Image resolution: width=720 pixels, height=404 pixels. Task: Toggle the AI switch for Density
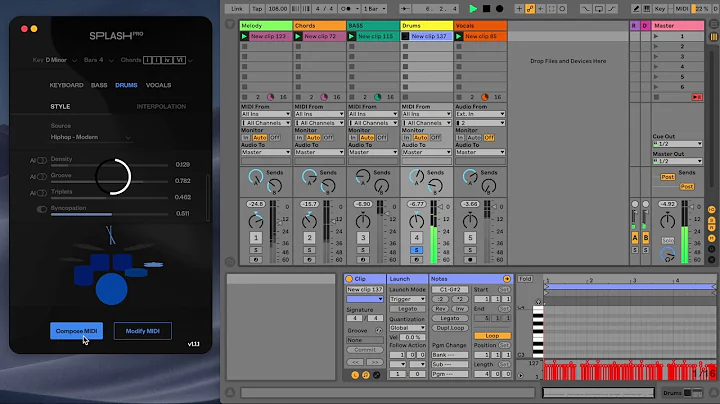click(x=41, y=160)
